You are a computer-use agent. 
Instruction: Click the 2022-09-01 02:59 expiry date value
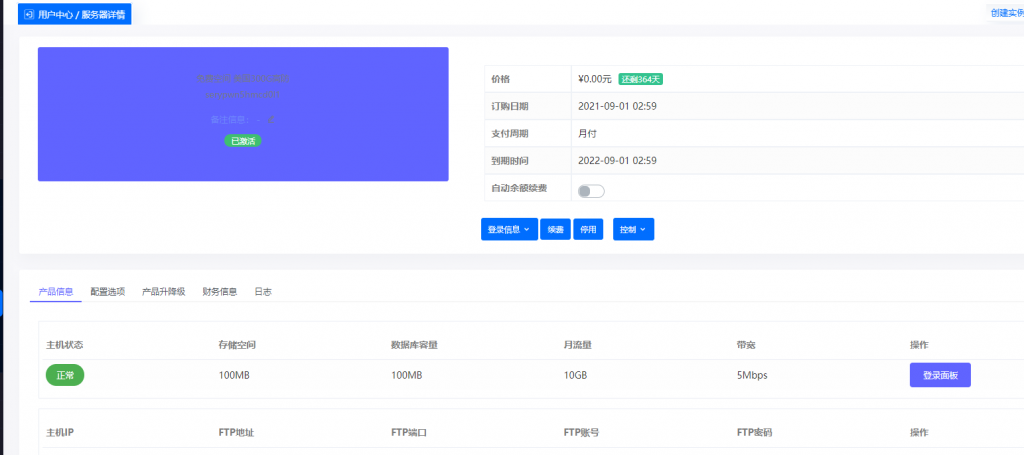tap(617, 160)
